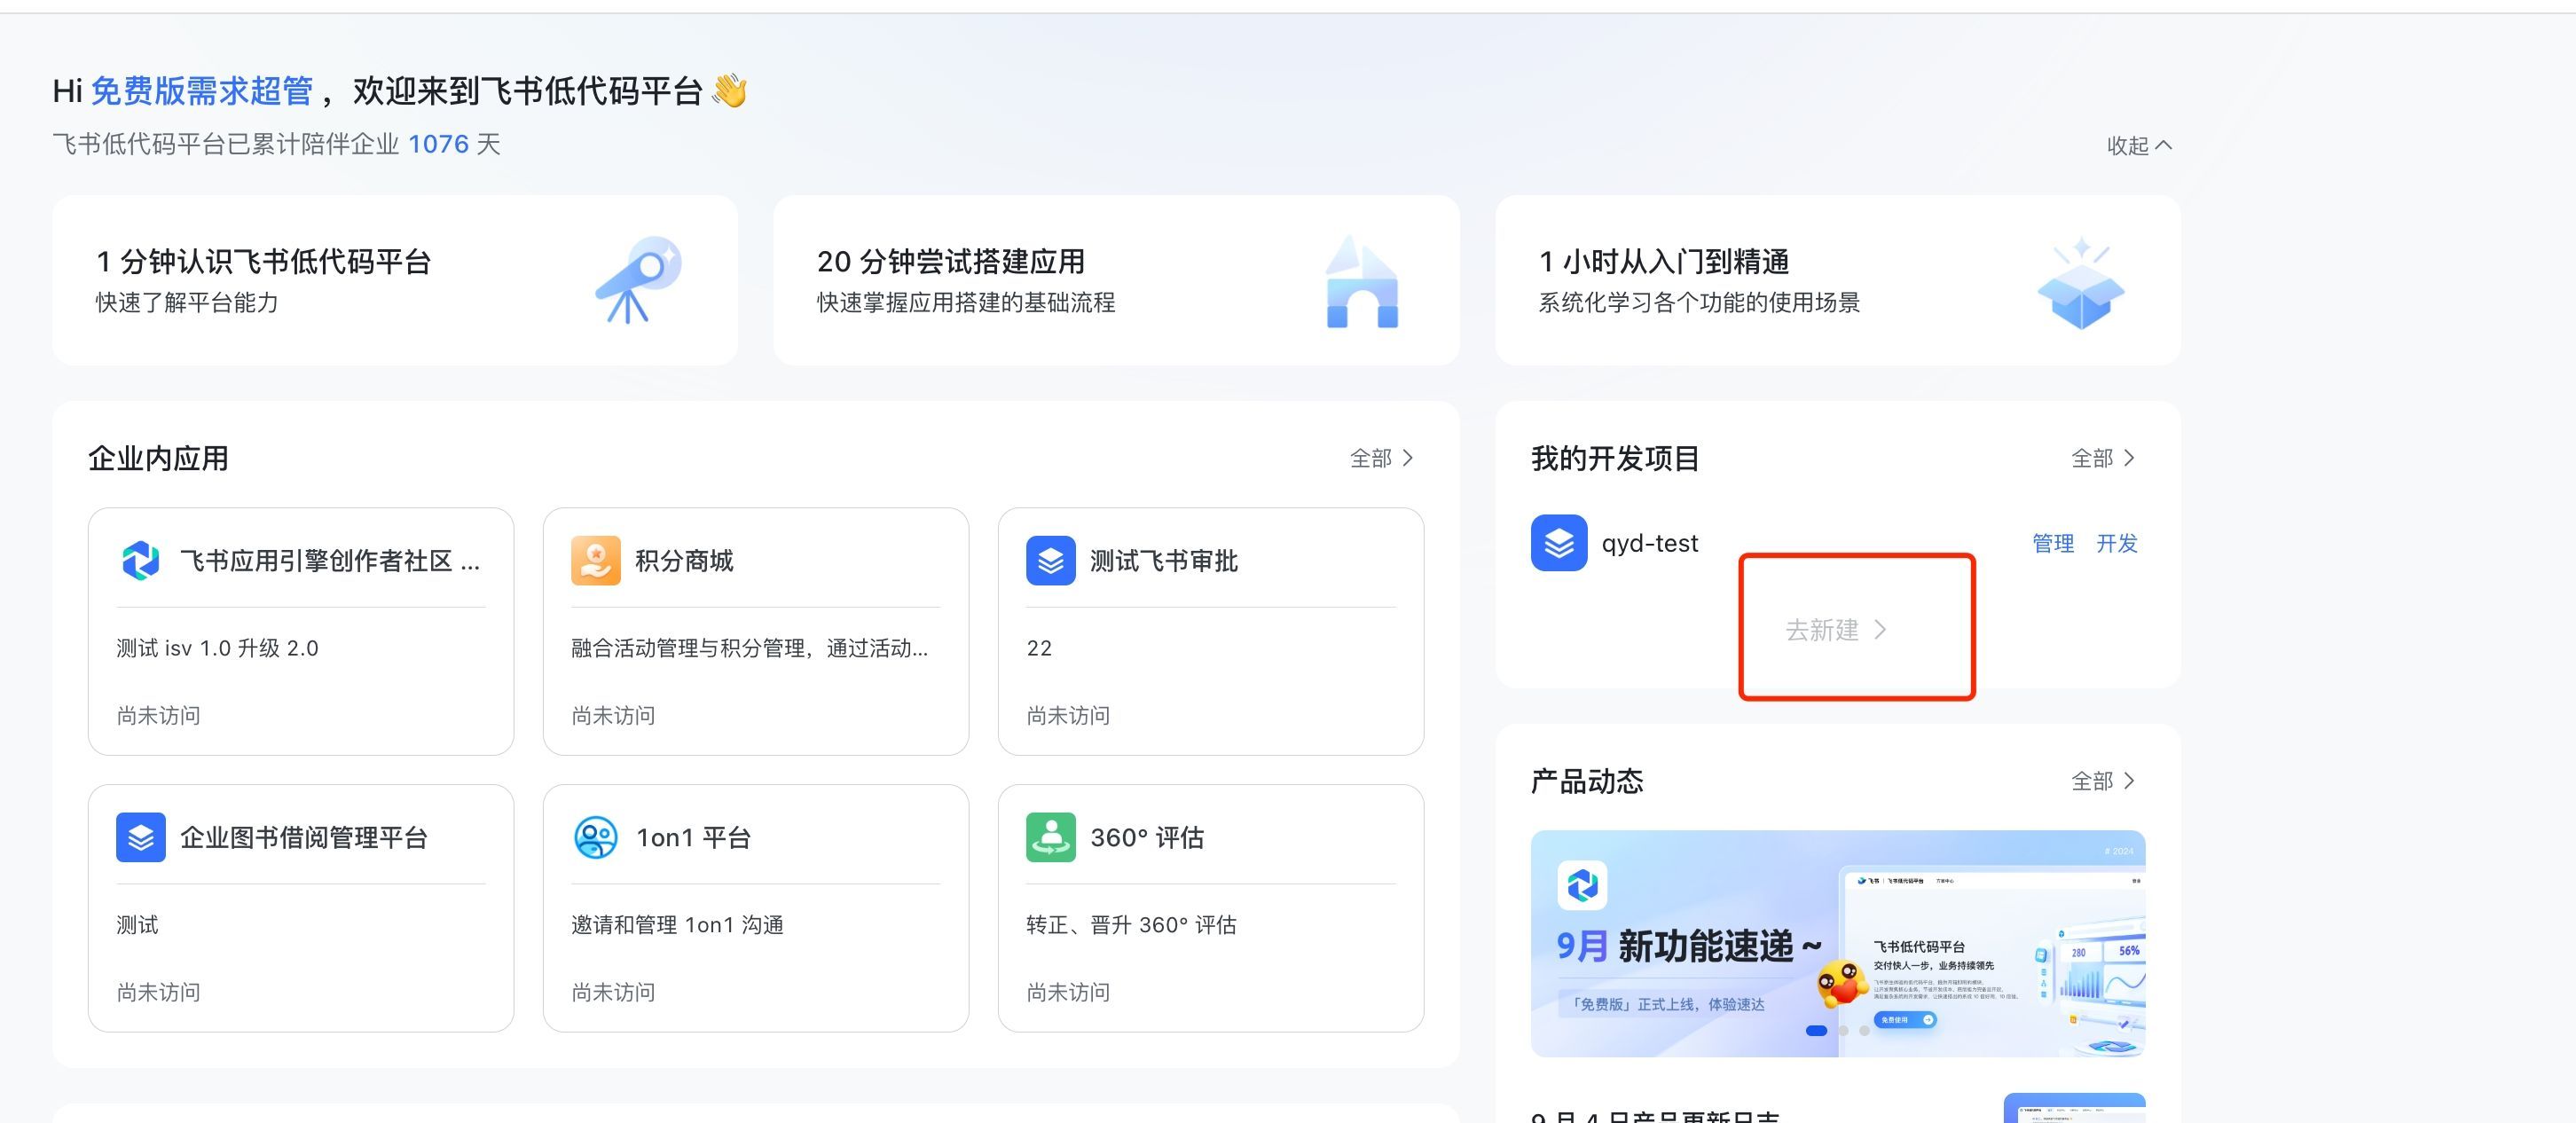Click 管理 for qyd-test project
The height and width of the screenshot is (1123, 2576).
click(x=2053, y=543)
